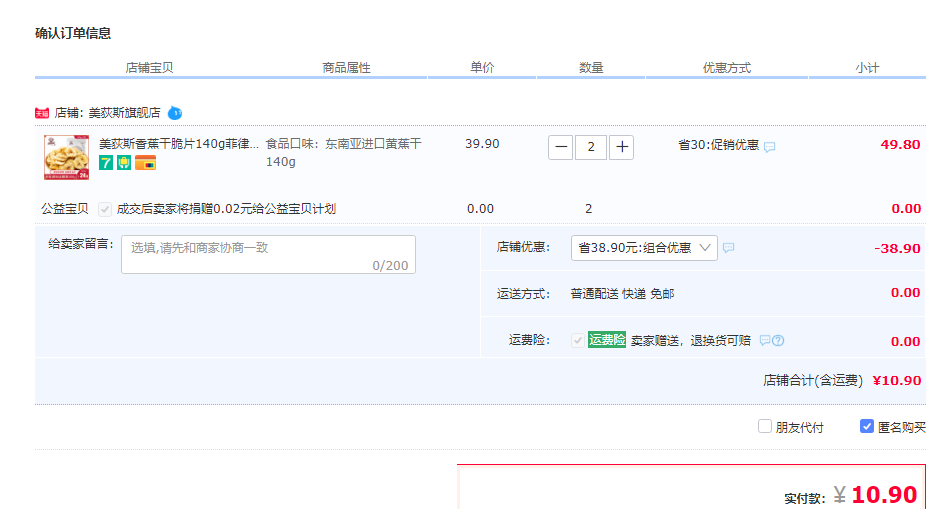Open the blue Wangwang chat icon
Image resolution: width=934 pixels, height=509 pixels.
(175, 113)
